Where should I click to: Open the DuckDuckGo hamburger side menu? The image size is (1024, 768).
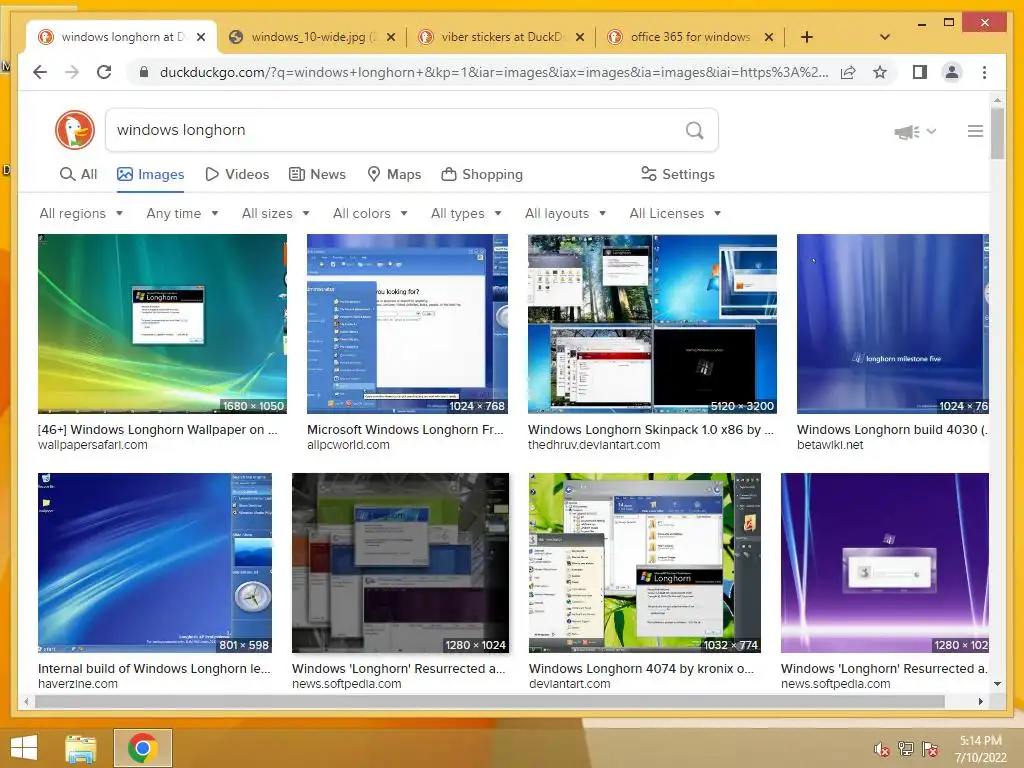click(975, 131)
